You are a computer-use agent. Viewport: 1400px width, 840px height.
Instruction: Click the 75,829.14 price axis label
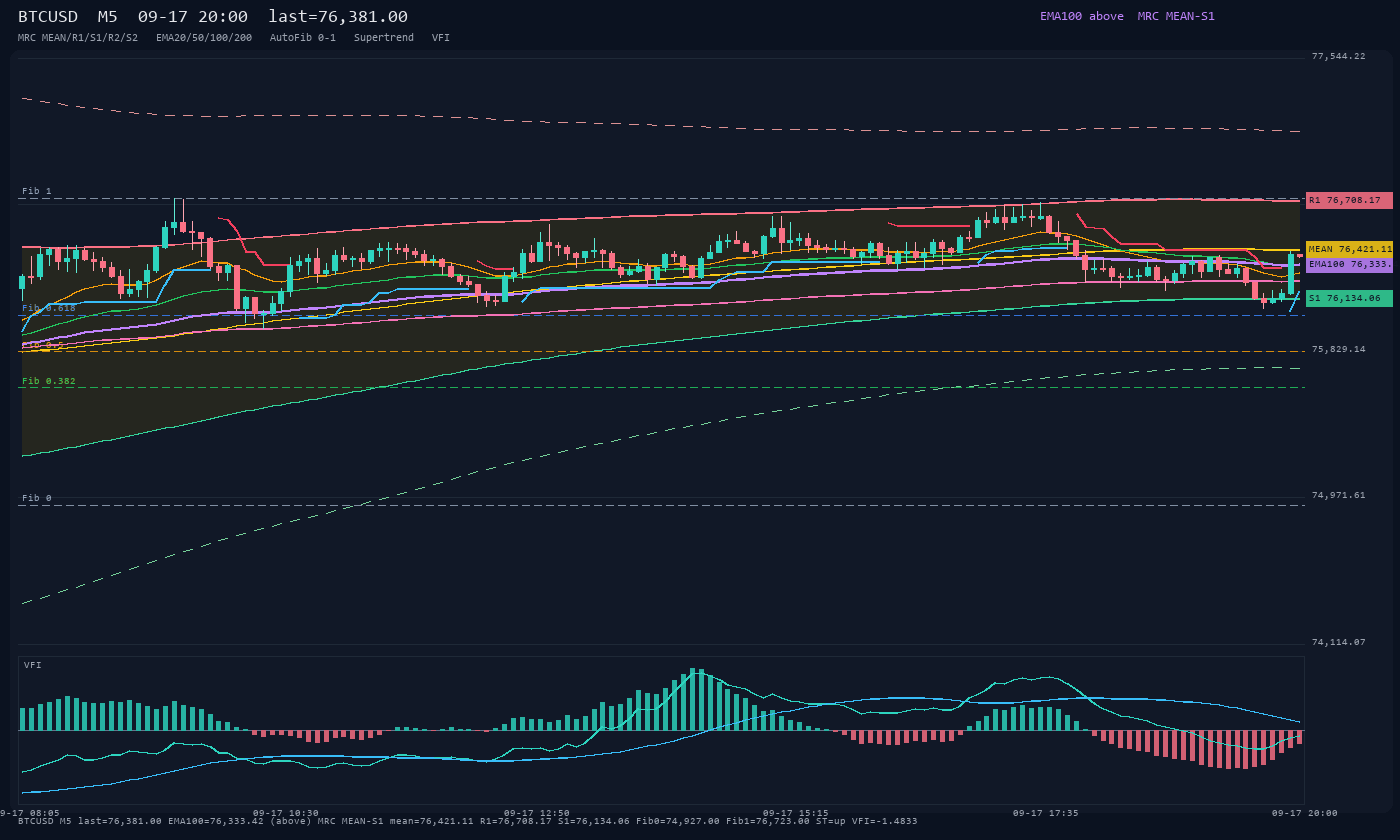pyautogui.click(x=1339, y=349)
